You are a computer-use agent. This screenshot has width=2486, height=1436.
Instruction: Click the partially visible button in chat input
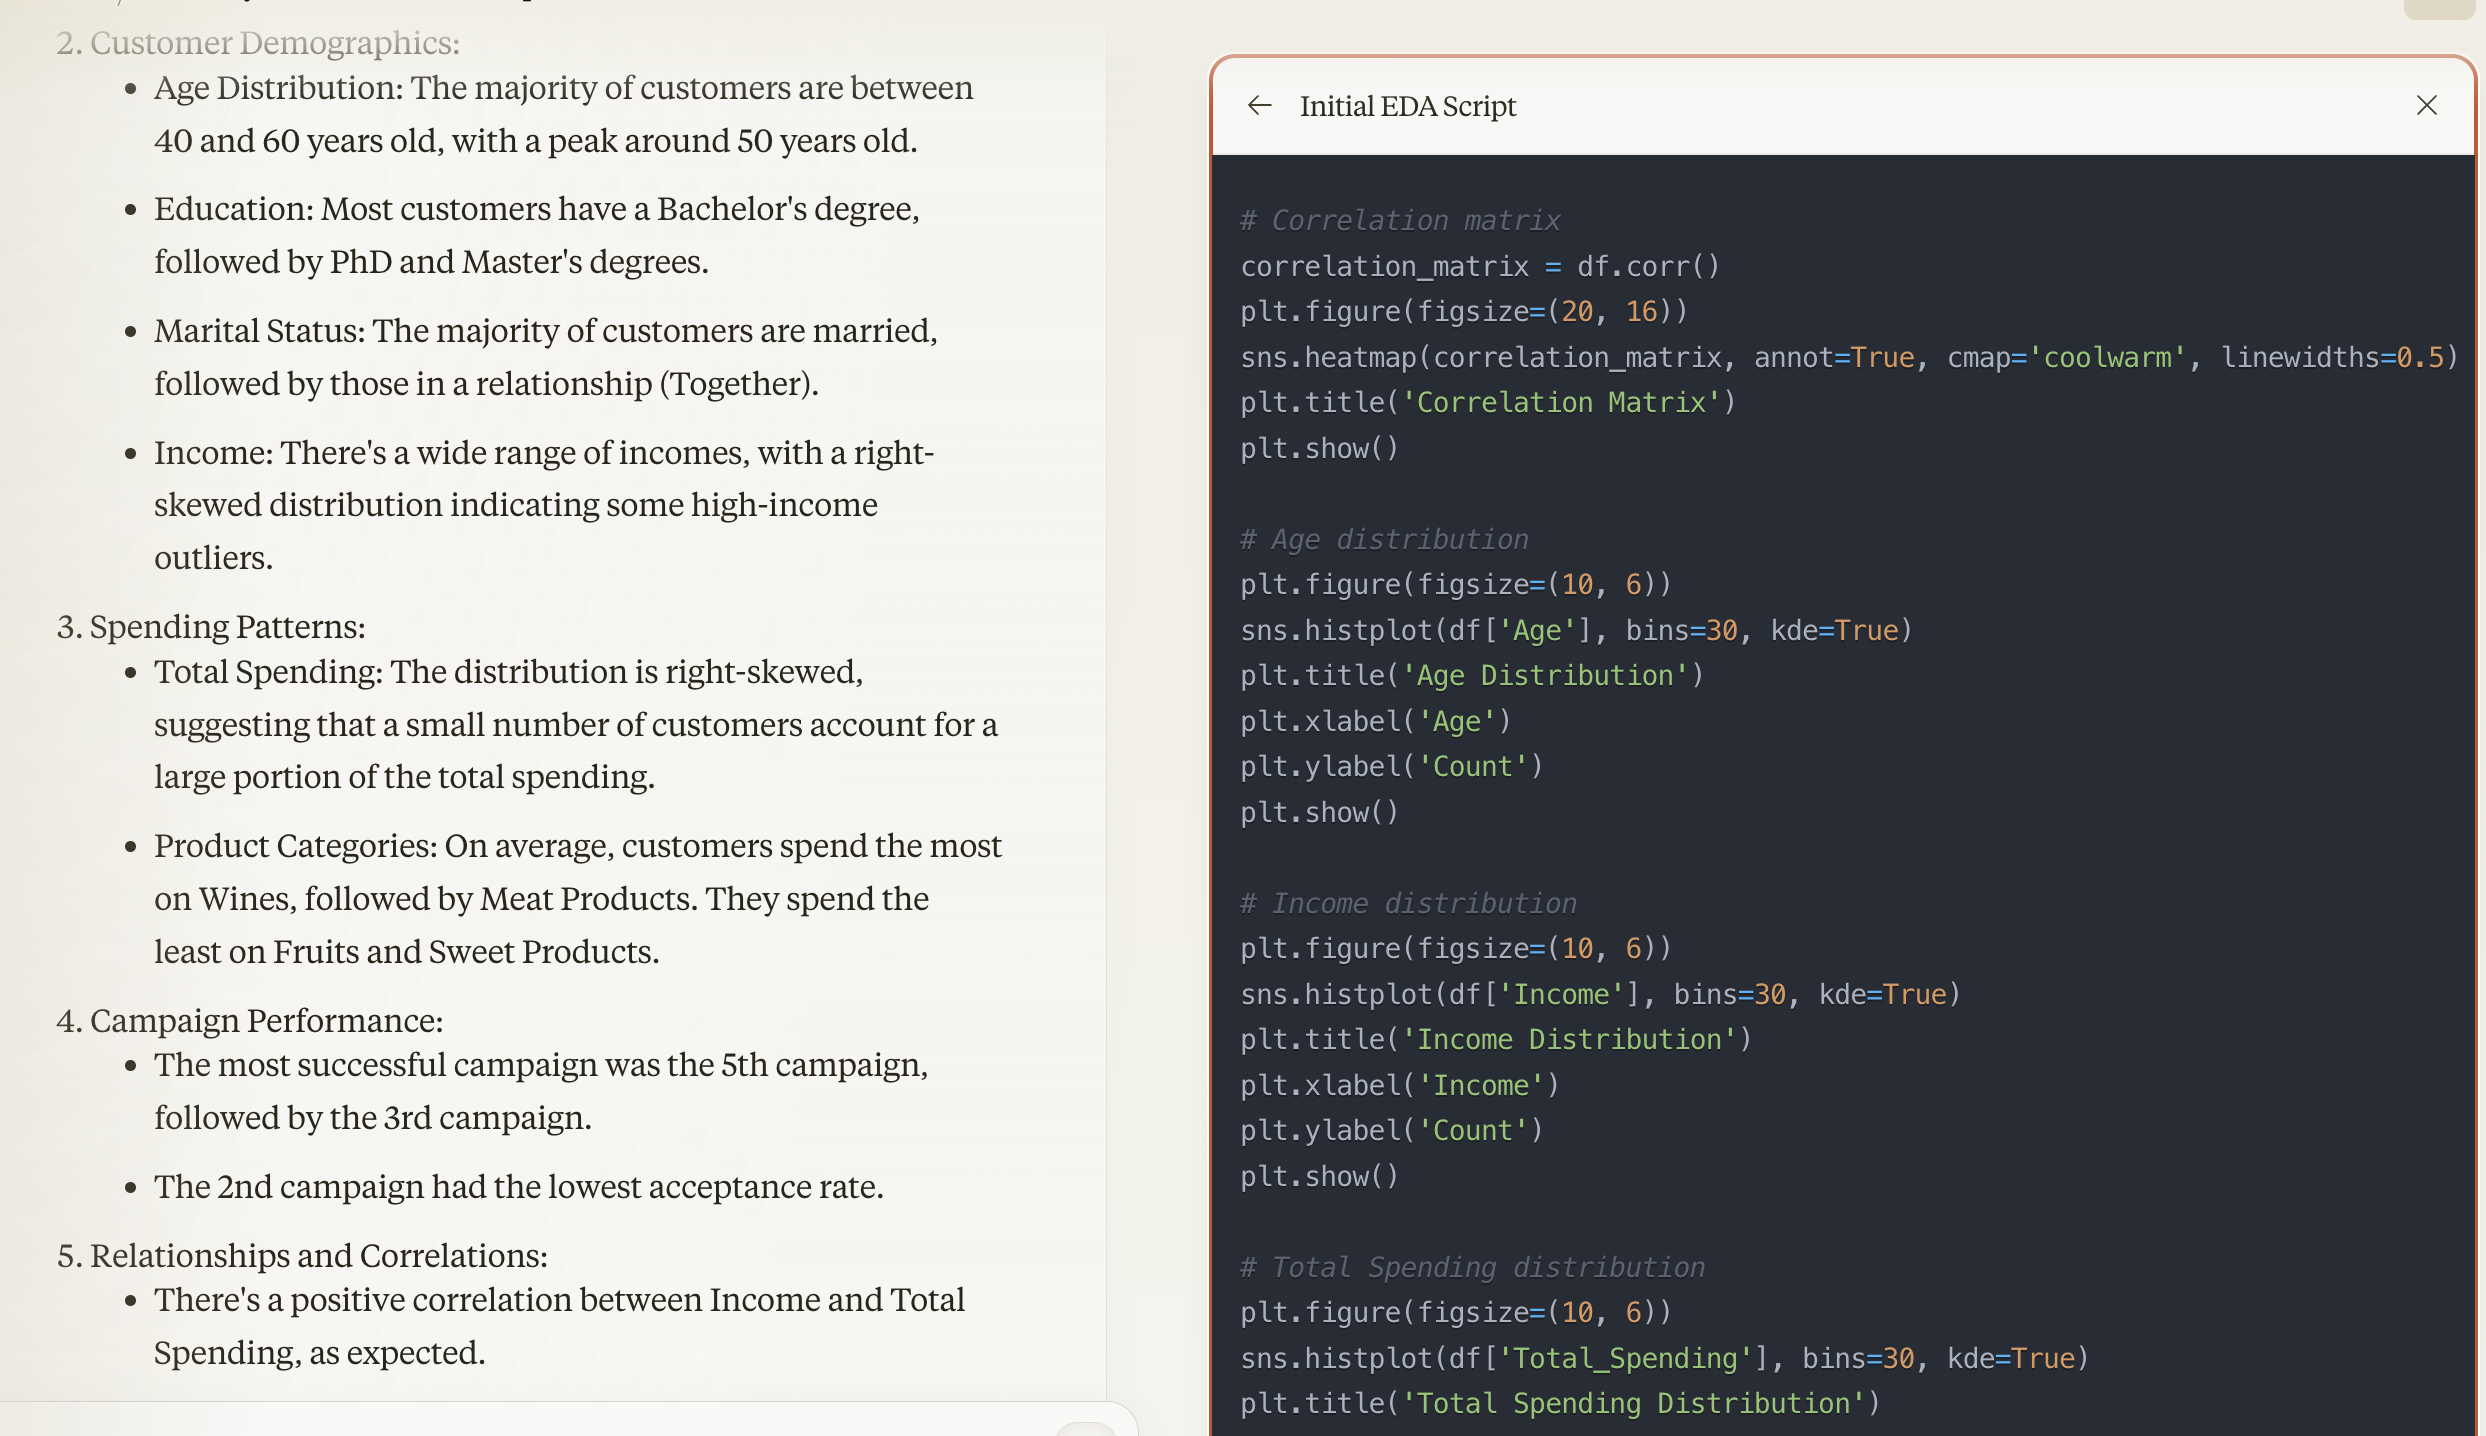click(1085, 1429)
